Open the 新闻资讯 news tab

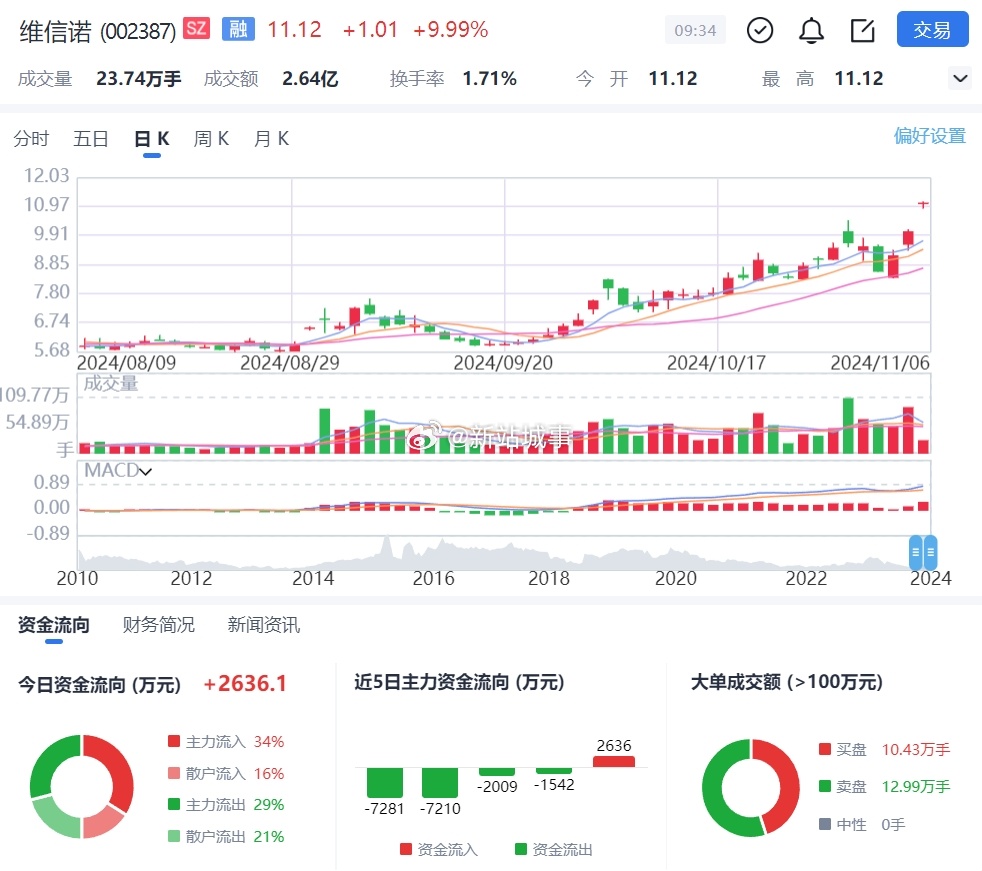pyautogui.click(x=264, y=624)
